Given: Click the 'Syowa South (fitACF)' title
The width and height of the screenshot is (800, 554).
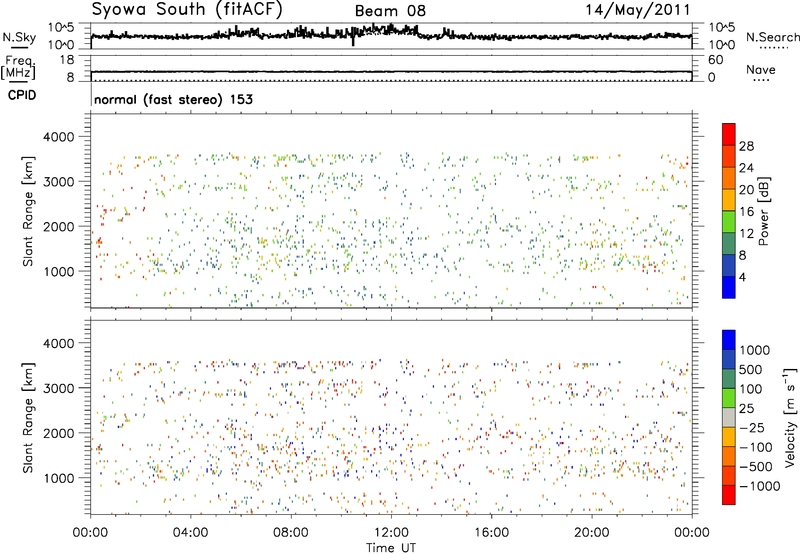Looking at the screenshot, I should (187, 9).
